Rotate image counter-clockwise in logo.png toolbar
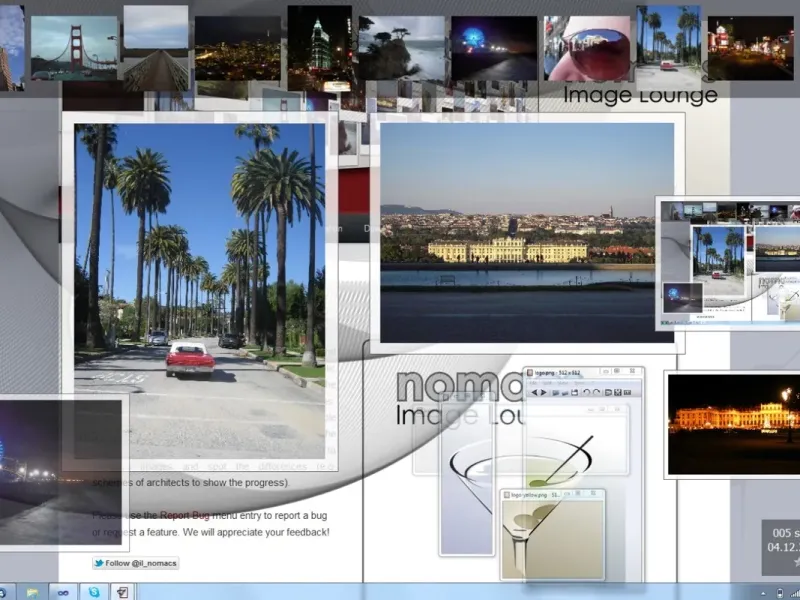Image resolution: width=800 pixels, height=600 pixels. click(x=587, y=392)
